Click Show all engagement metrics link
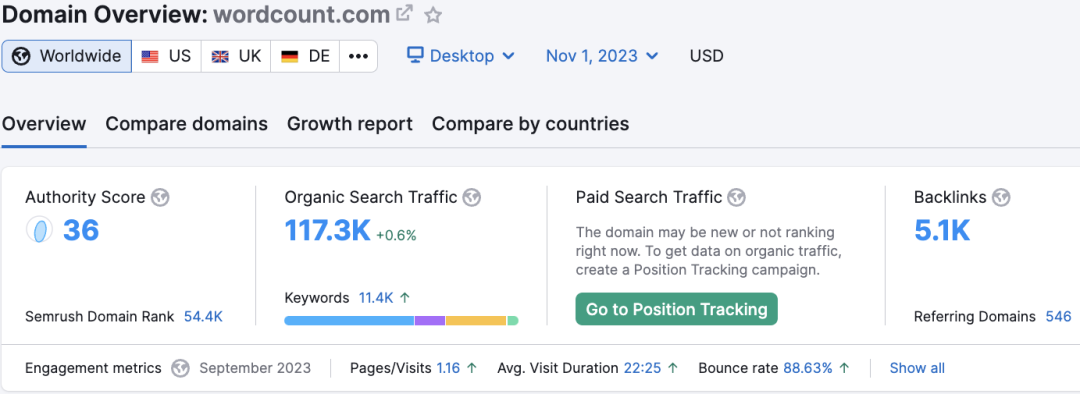 click(917, 368)
